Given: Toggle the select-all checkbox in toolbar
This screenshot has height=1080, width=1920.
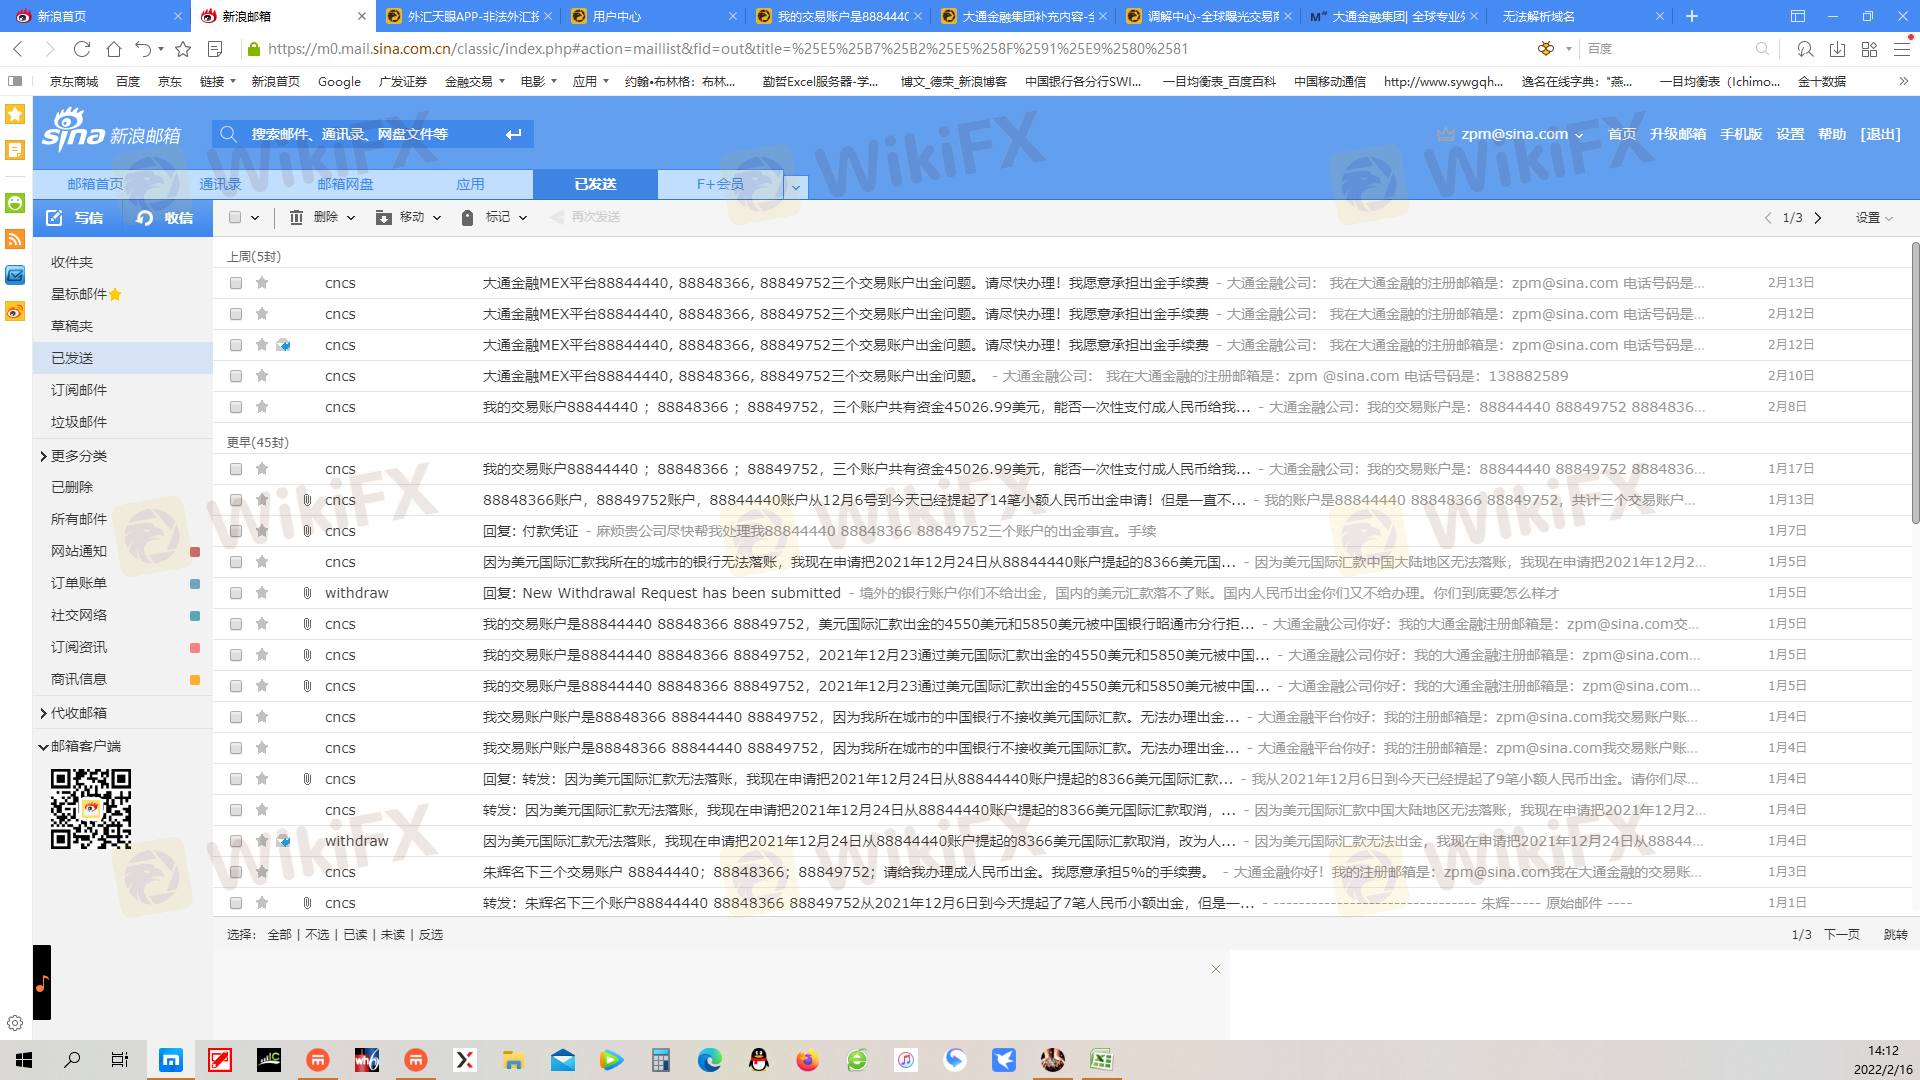Looking at the screenshot, I should [235, 217].
